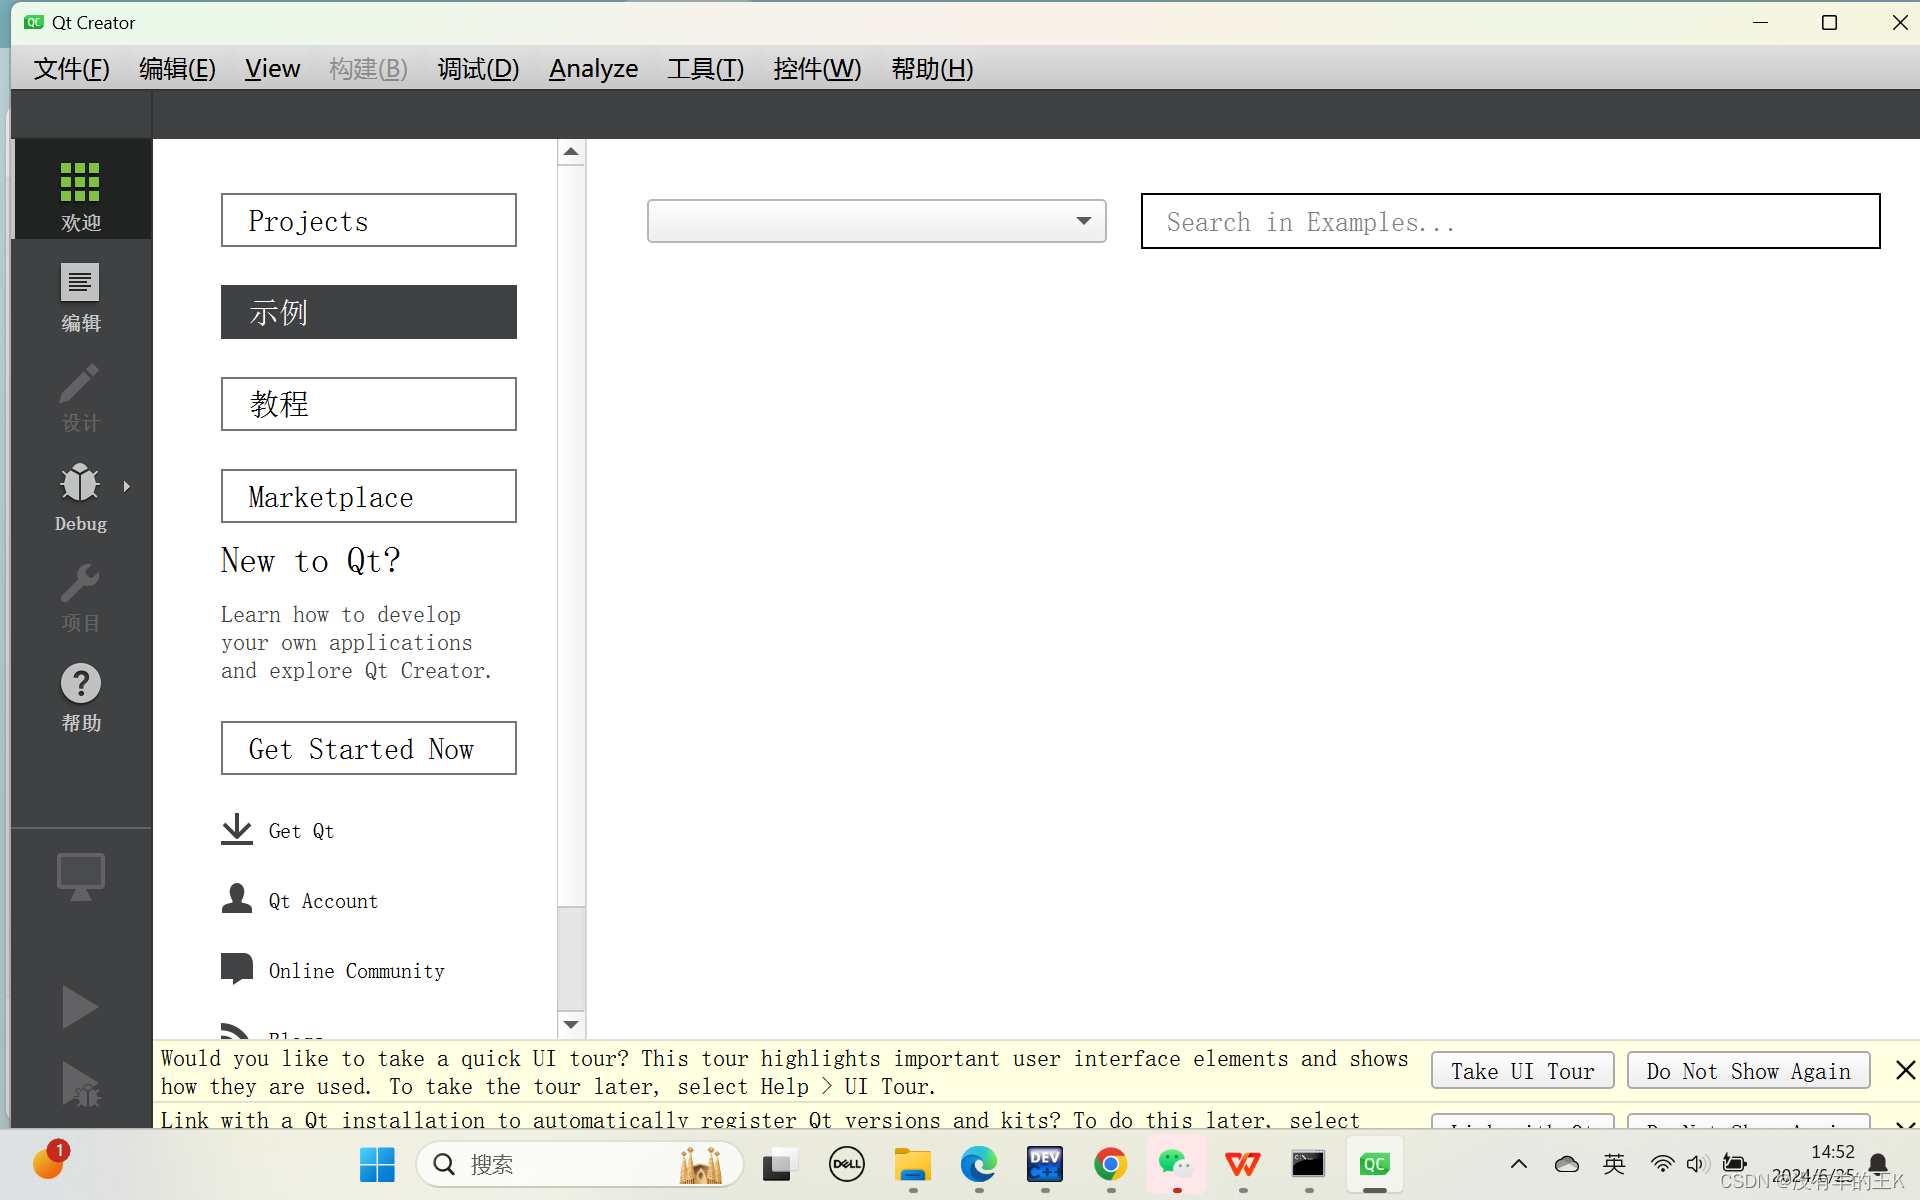Click the green Run arrow button
This screenshot has width=1920, height=1200.
tap(80, 1007)
